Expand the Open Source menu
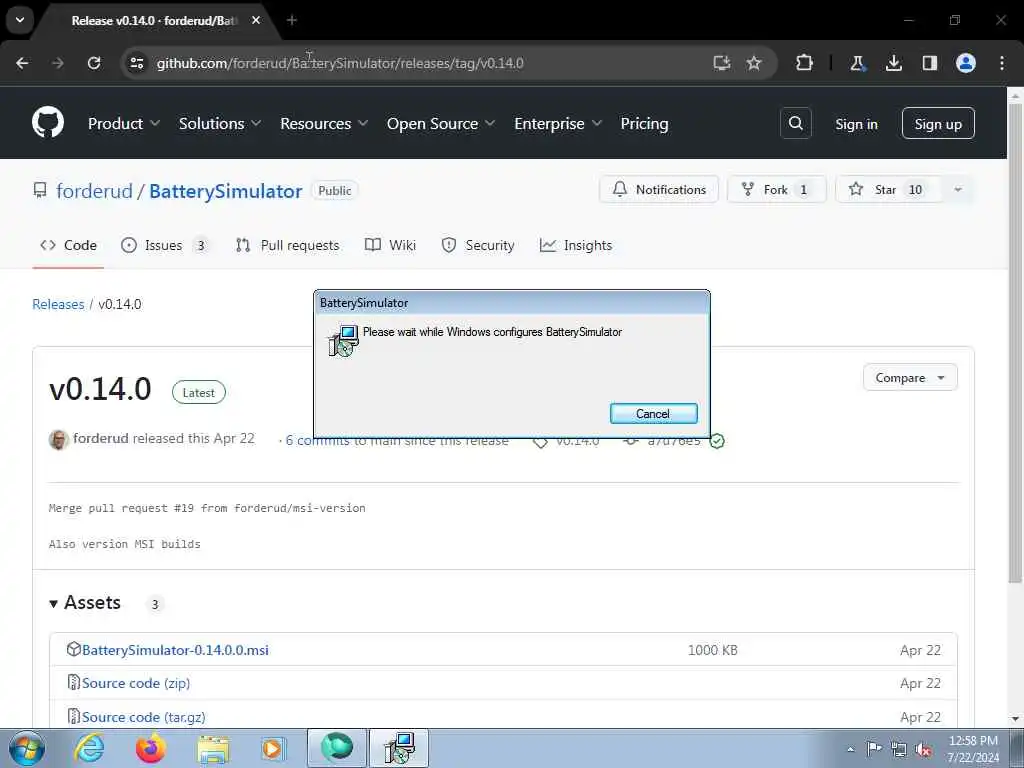This screenshot has width=1024, height=768. click(x=441, y=123)
